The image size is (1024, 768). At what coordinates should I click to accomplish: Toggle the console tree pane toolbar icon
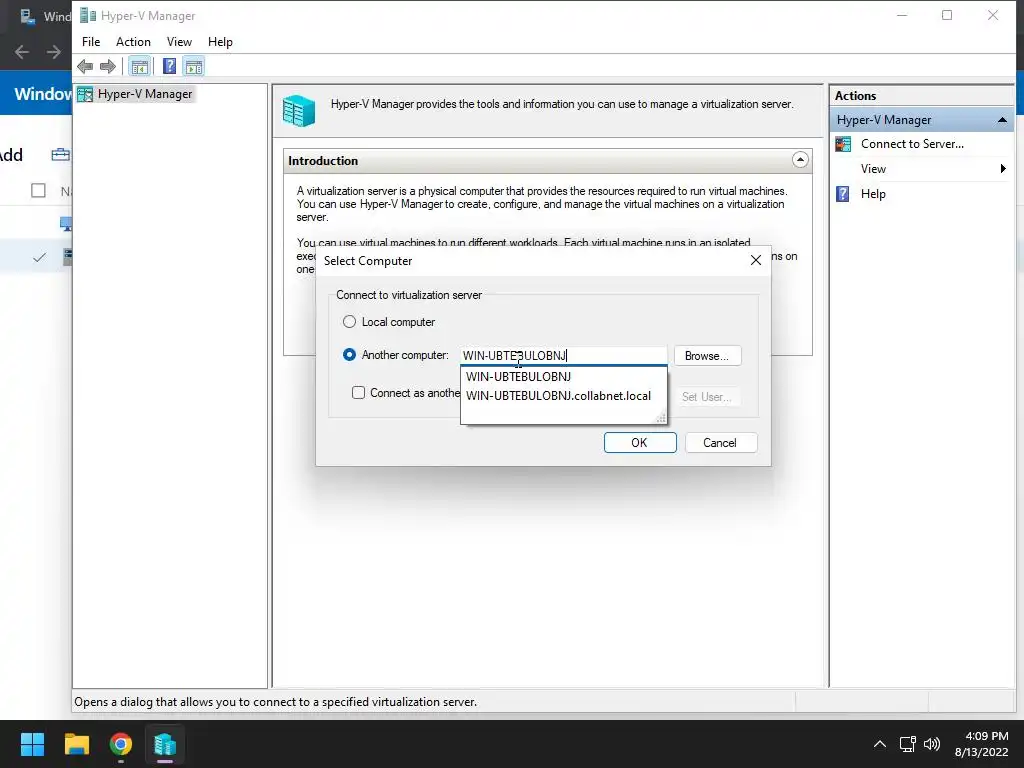(x=139, y=66)
